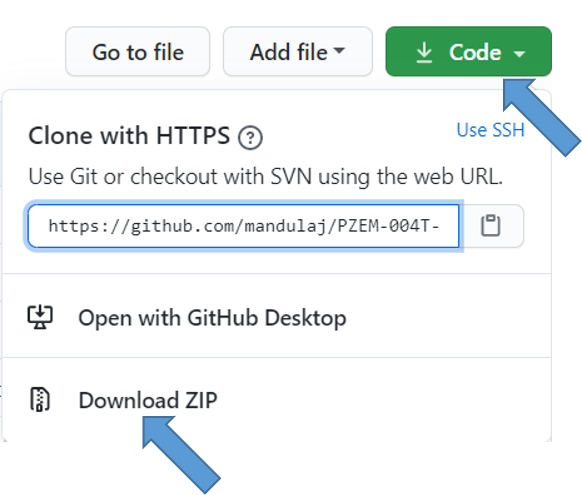Click the download arrow icon on Code button
Viewport: 582px width, 495px height.
click(x=424, y=52)
